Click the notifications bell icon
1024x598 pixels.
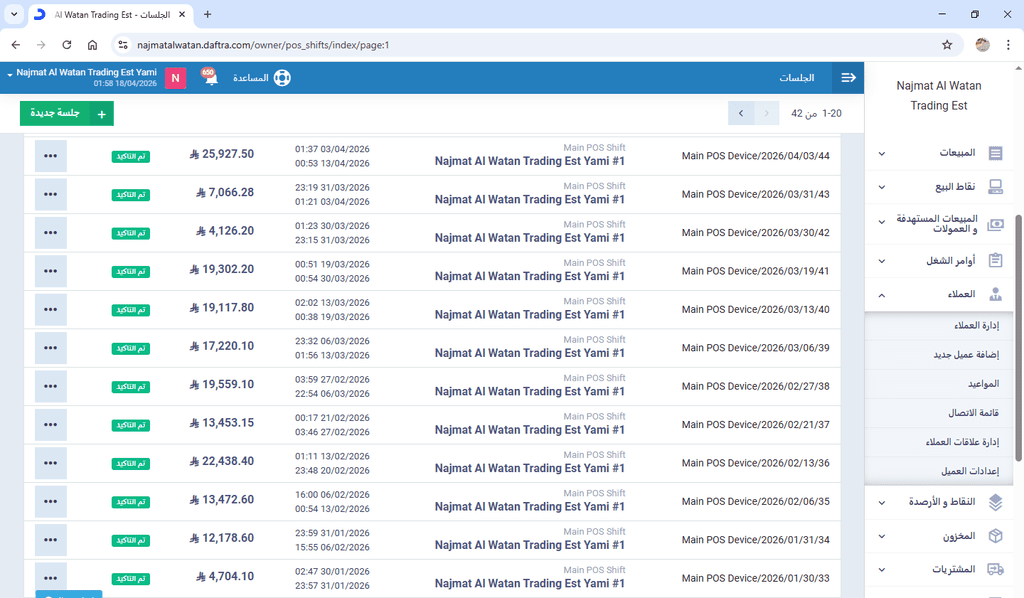pos(209,78)
